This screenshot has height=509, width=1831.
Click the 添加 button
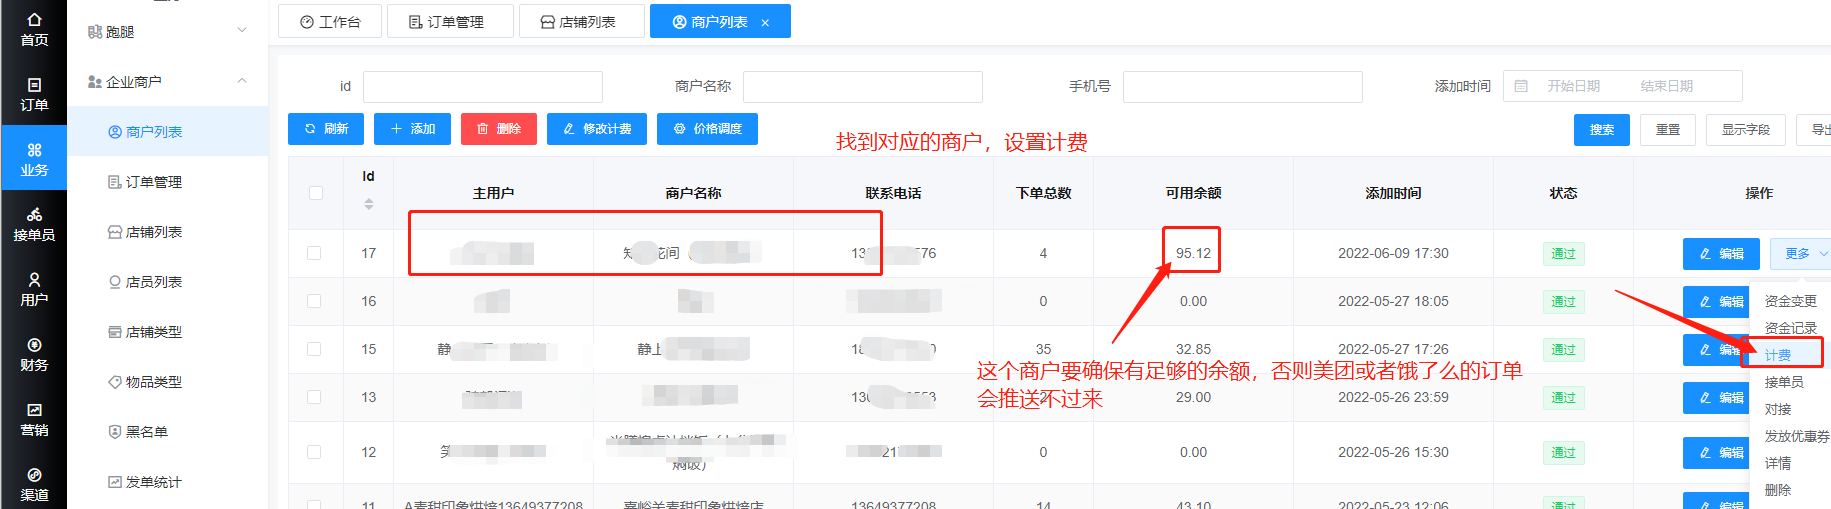click(x=412, y=129)
